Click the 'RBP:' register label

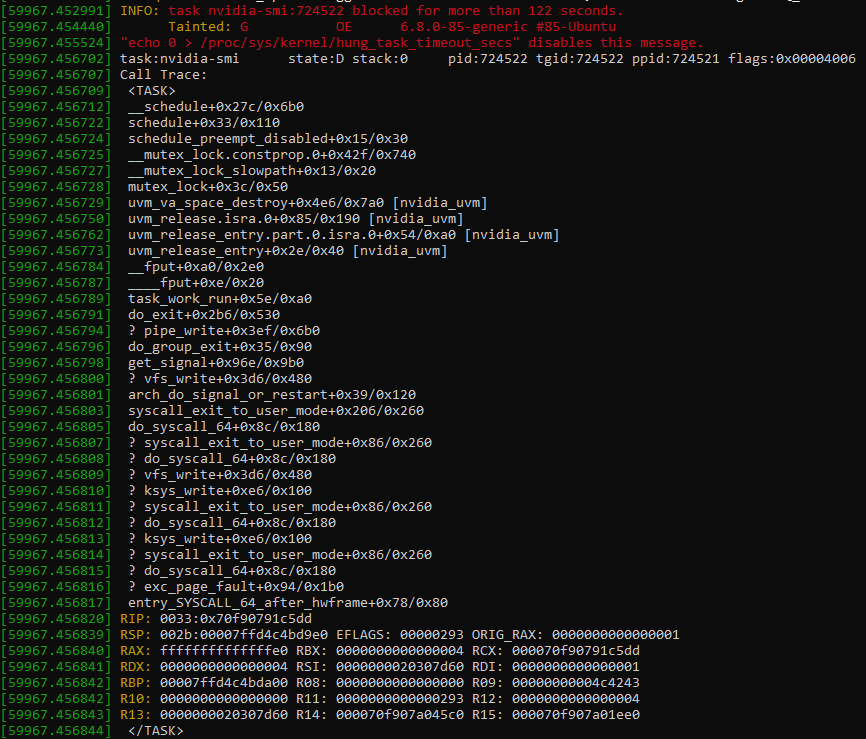pos(136,683)
